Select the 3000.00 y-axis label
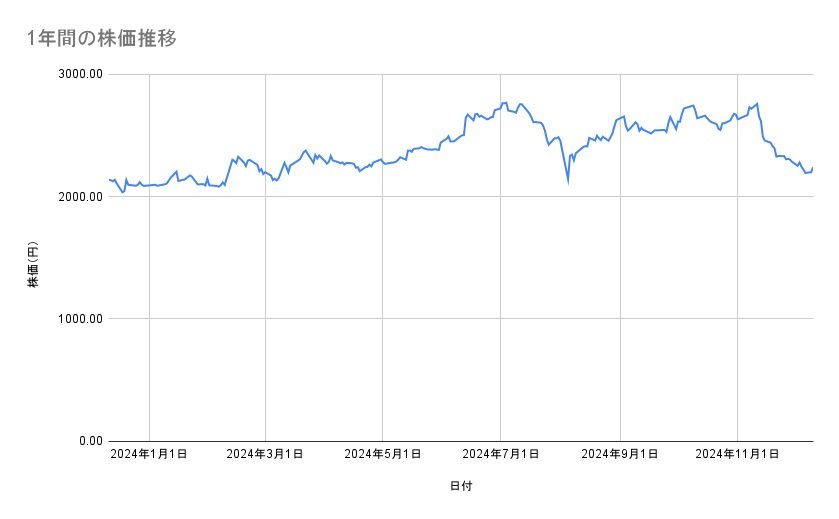 pyautogui.click(x=78, y=74)
